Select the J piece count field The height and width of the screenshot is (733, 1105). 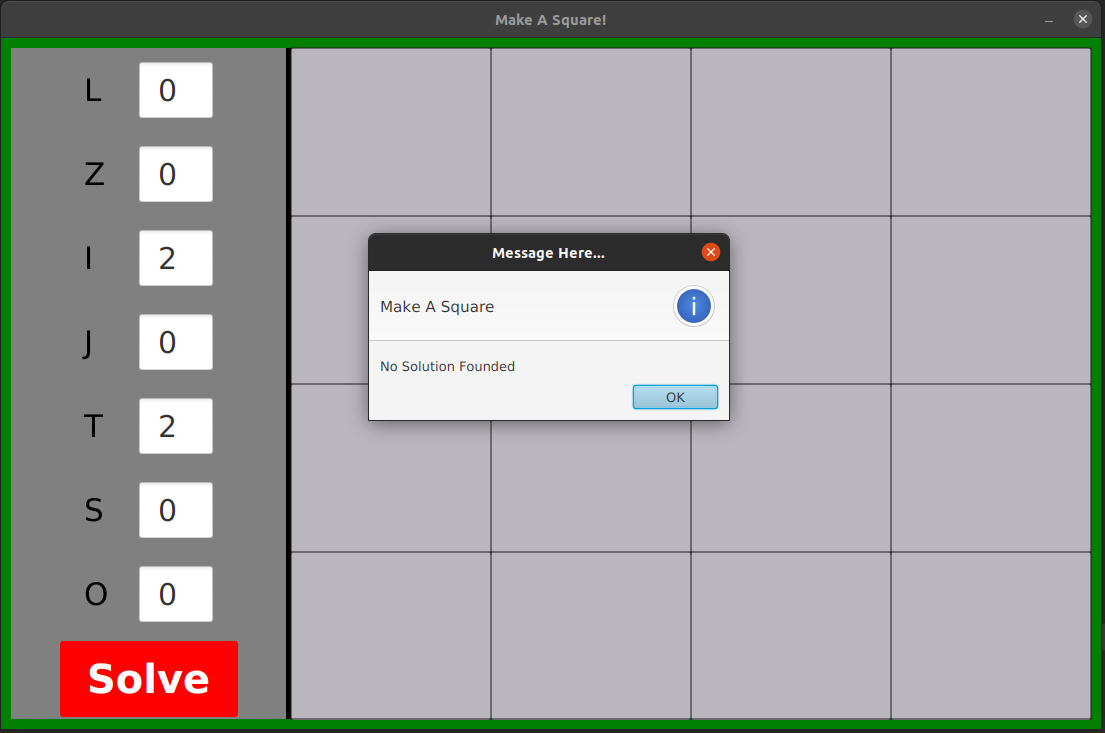176,342
